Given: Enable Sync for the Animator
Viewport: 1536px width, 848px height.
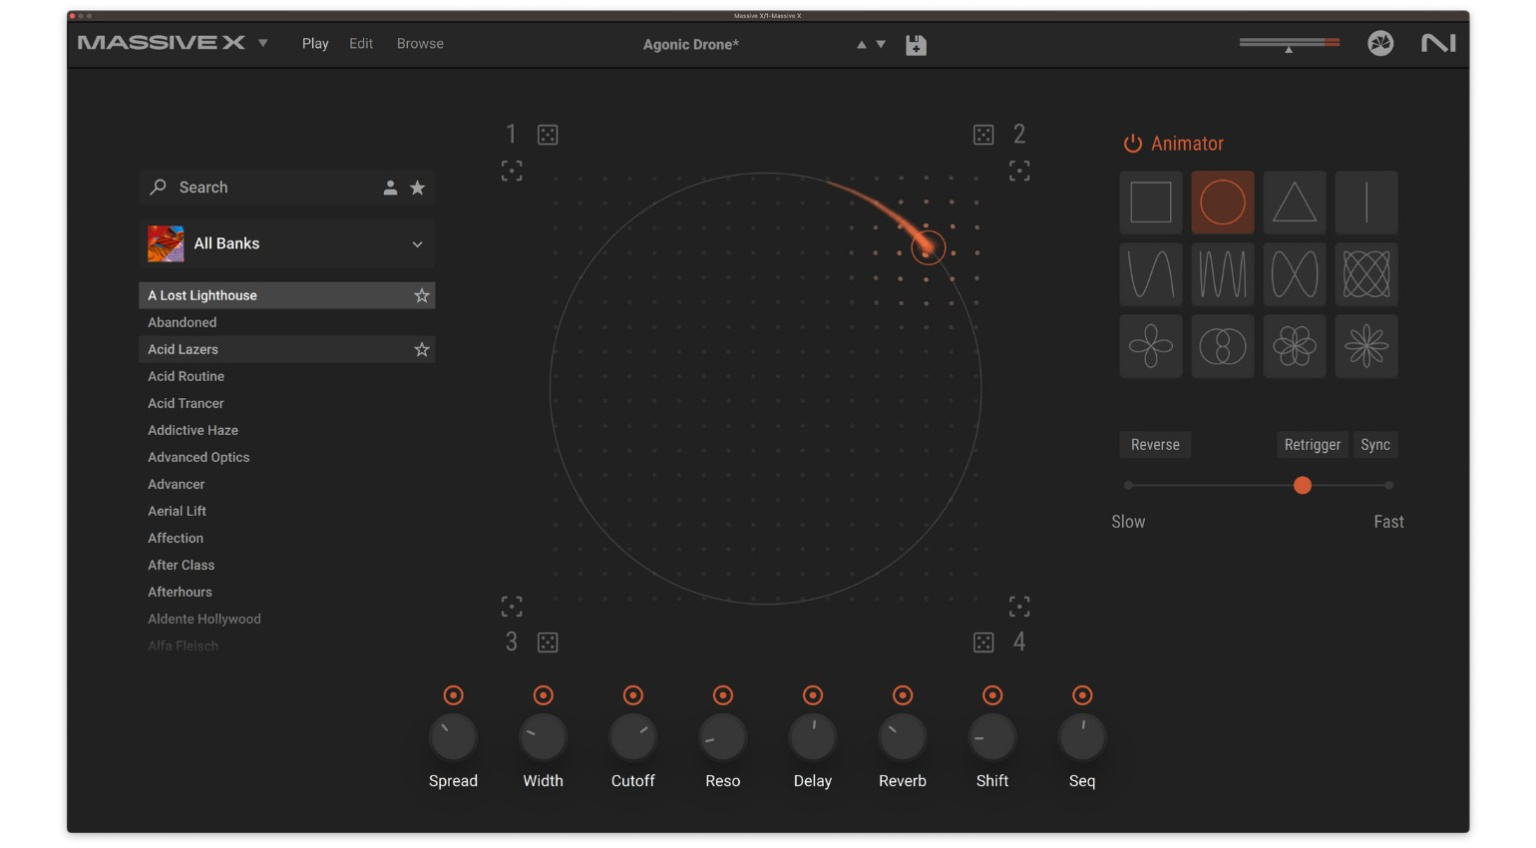Looking at the screenshot, I should (x=1375, y=445).
